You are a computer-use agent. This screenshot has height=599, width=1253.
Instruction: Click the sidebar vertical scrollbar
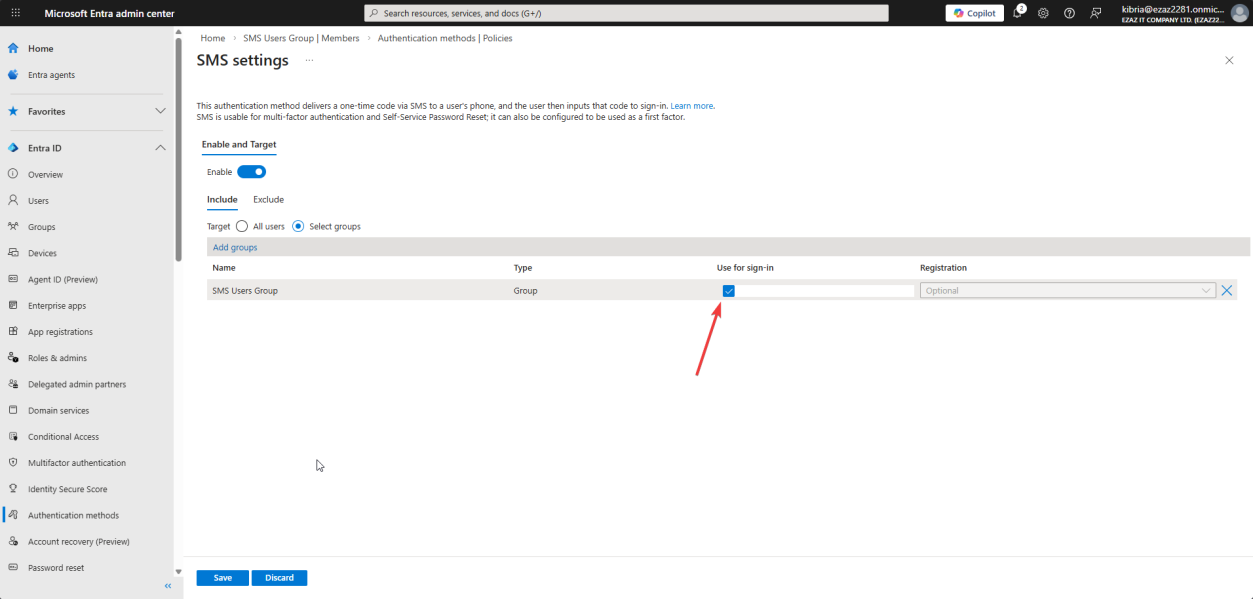coord(178,150)
